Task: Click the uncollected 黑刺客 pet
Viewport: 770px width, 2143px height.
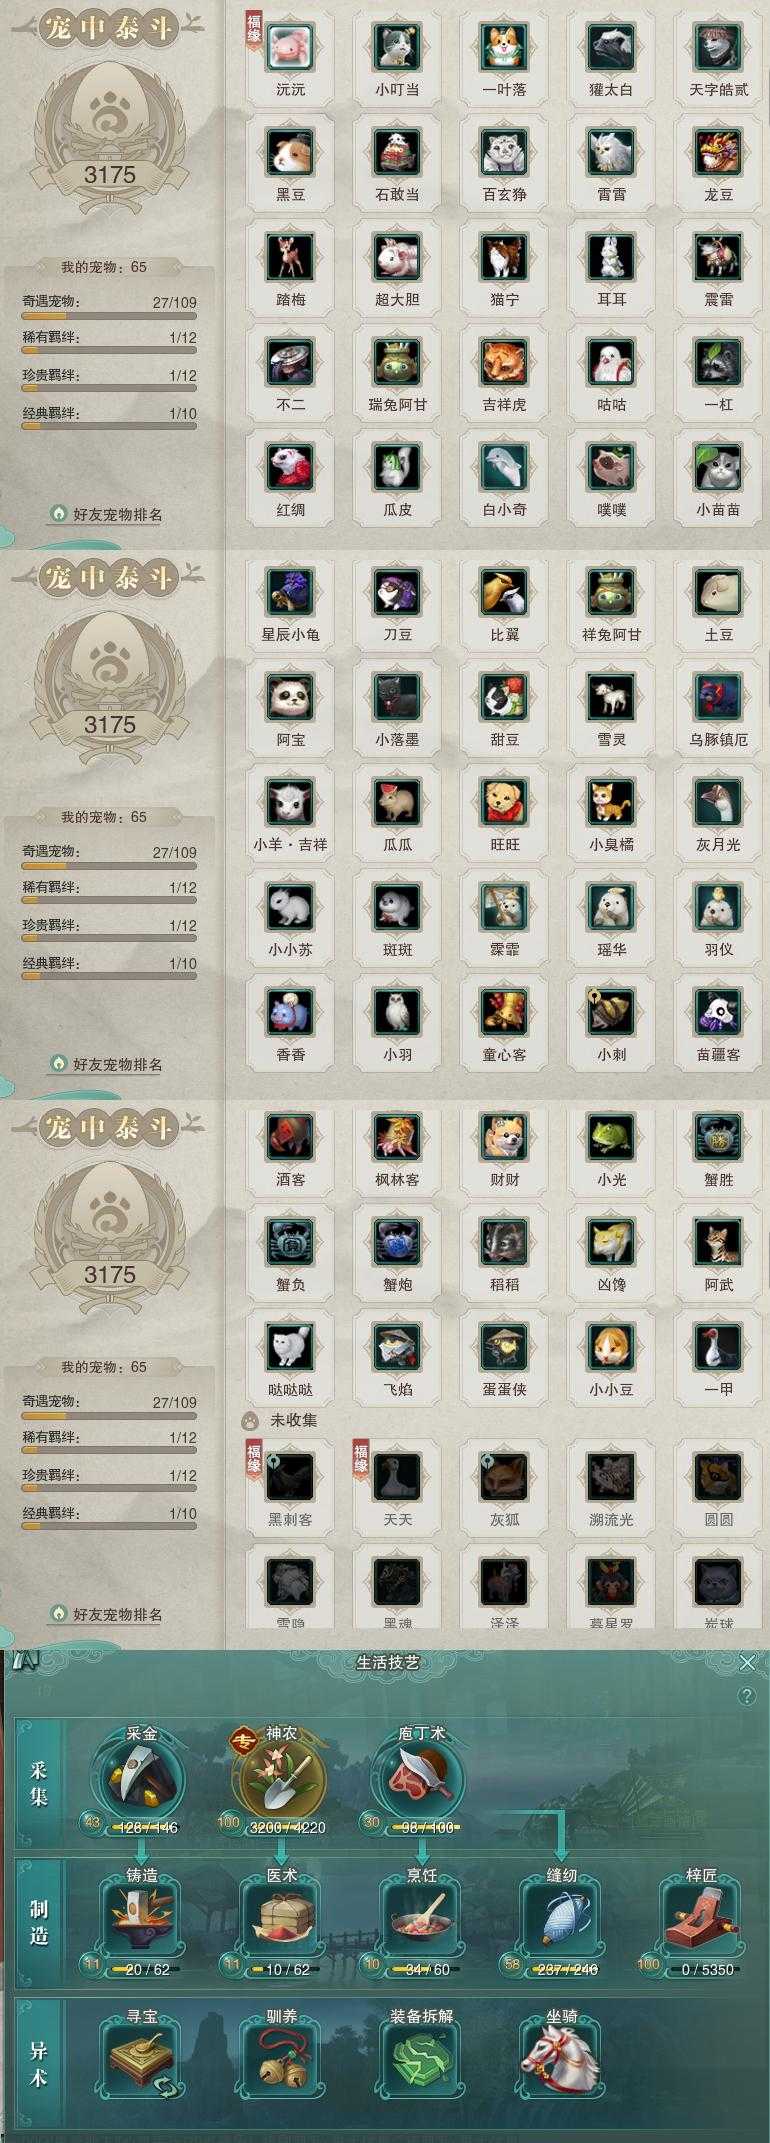Action: 291,1476
